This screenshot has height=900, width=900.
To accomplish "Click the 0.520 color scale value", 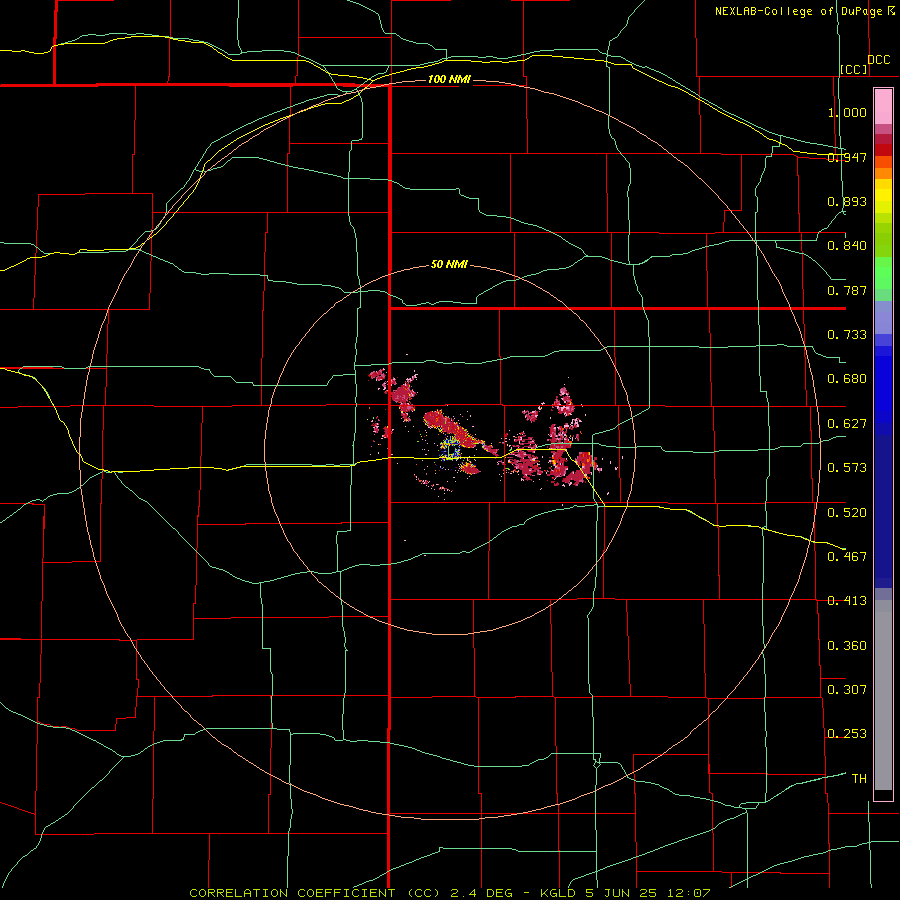I will pos(847,513).
